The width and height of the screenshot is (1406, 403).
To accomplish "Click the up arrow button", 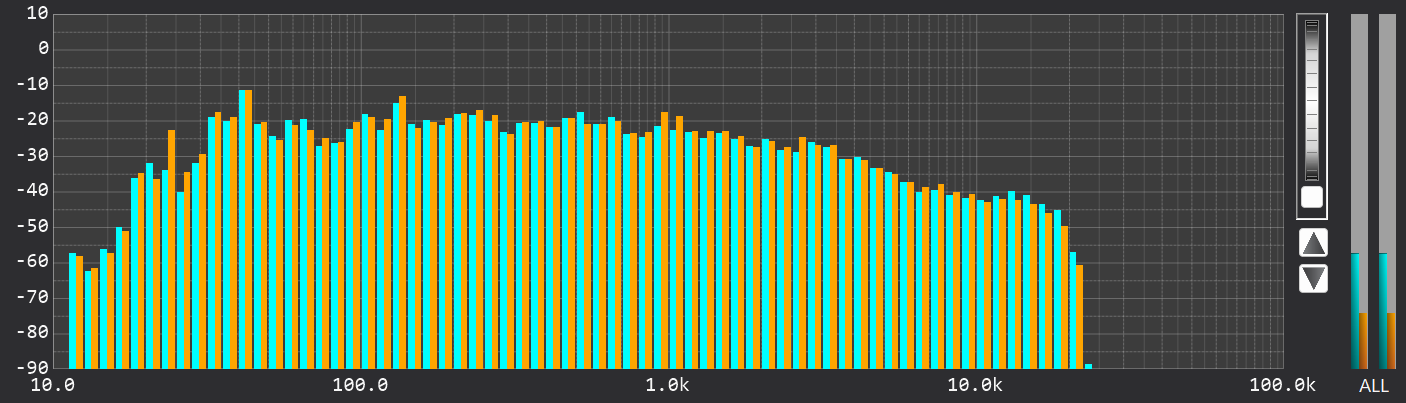I will pos(1313,242).
